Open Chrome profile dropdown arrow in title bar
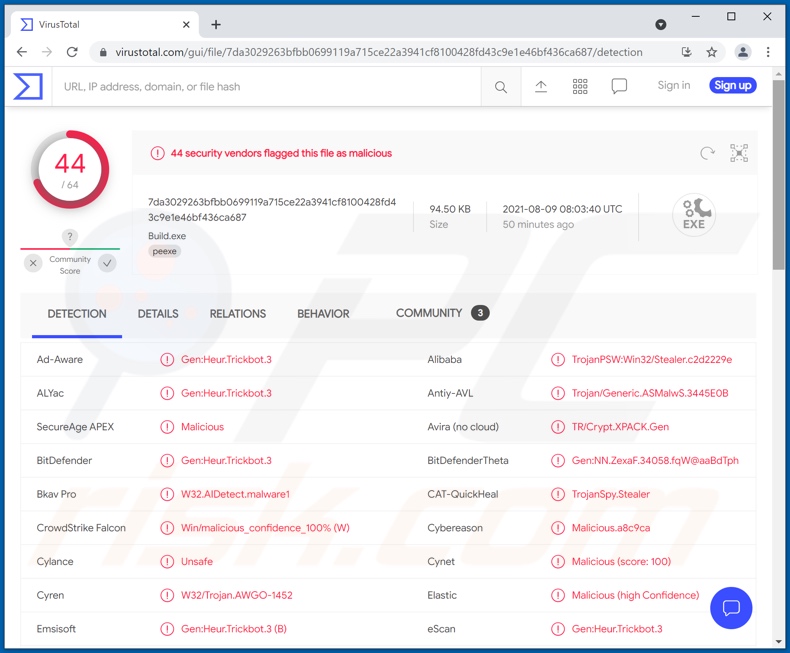Viewport: 790px width, 653px height. [661, 24]
